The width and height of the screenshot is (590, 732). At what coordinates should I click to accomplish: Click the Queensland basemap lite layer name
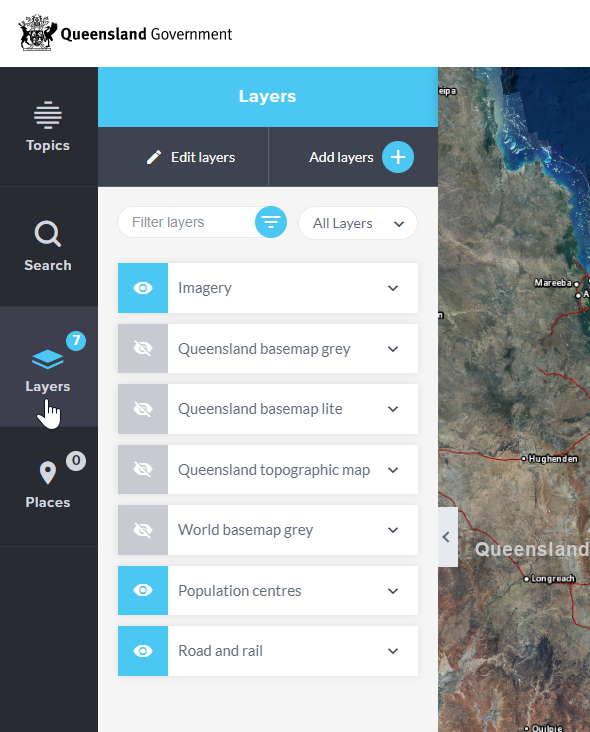260,409
